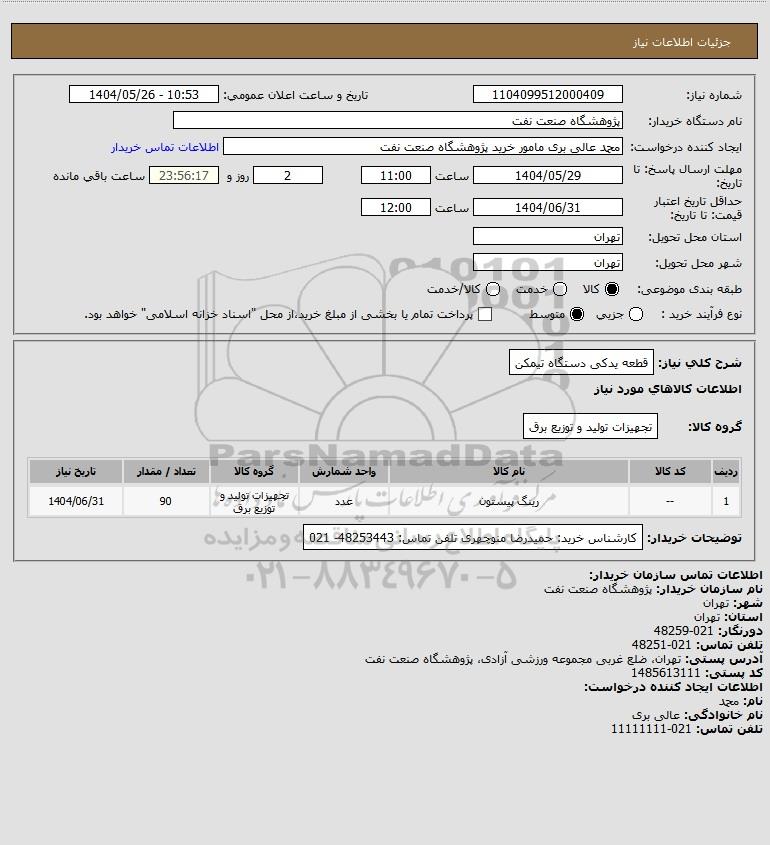
Task: Click the buyer name field پژوهشگاه صنعت نفت
Action: tap(398, 120)
